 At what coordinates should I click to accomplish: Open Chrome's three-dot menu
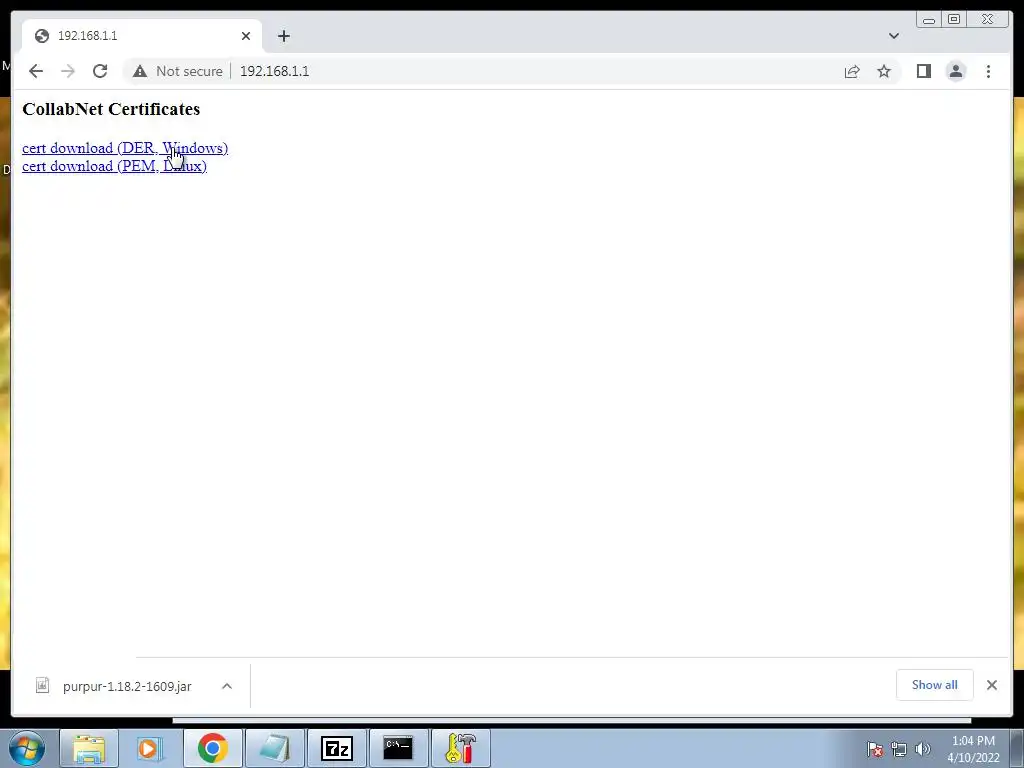988,71
